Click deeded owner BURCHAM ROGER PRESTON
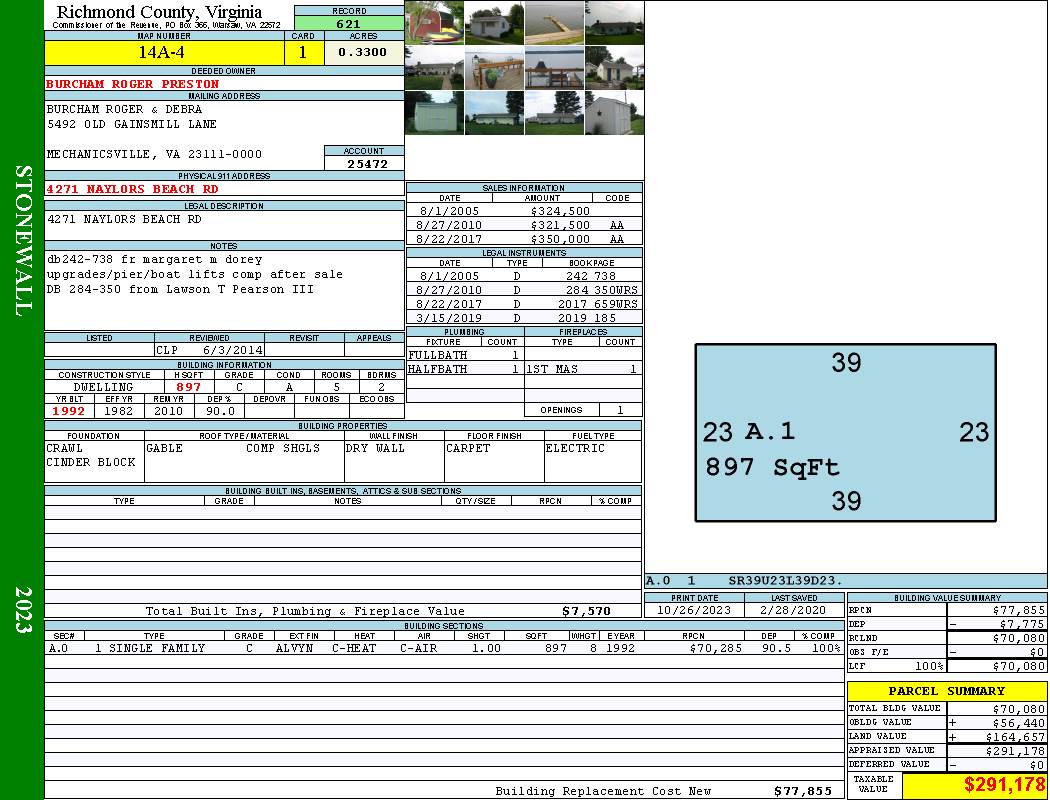The height and width of the screenshot is (800, 1050). [x=133, y=84]
